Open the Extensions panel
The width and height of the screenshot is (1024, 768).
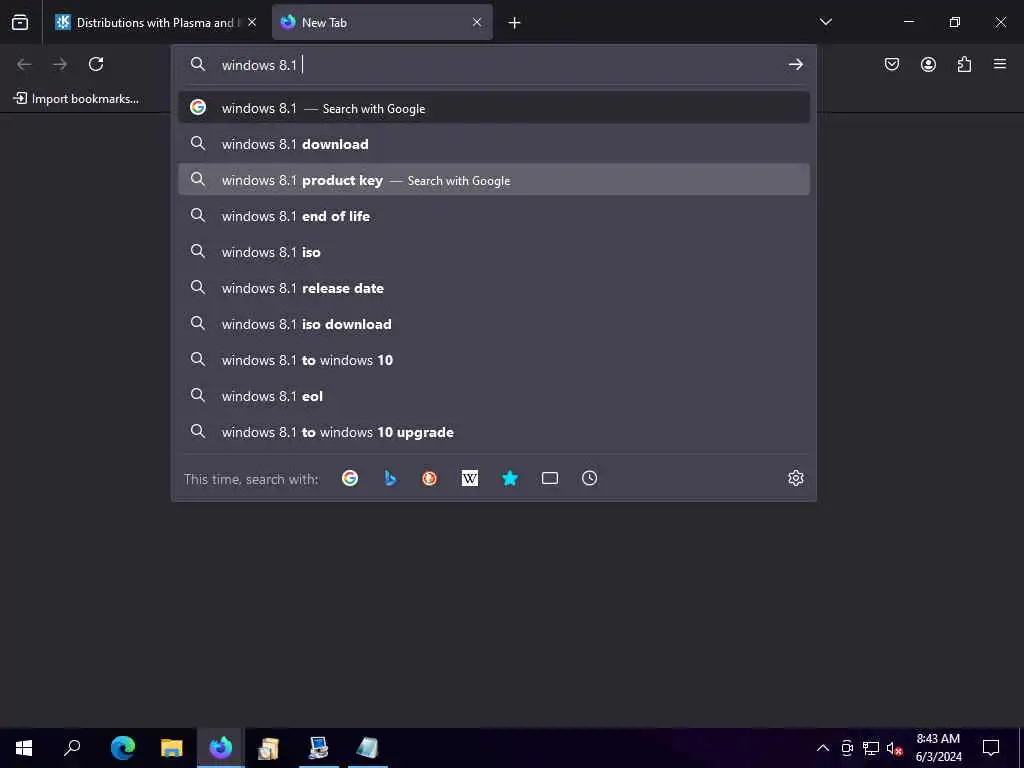coord(964,64)
